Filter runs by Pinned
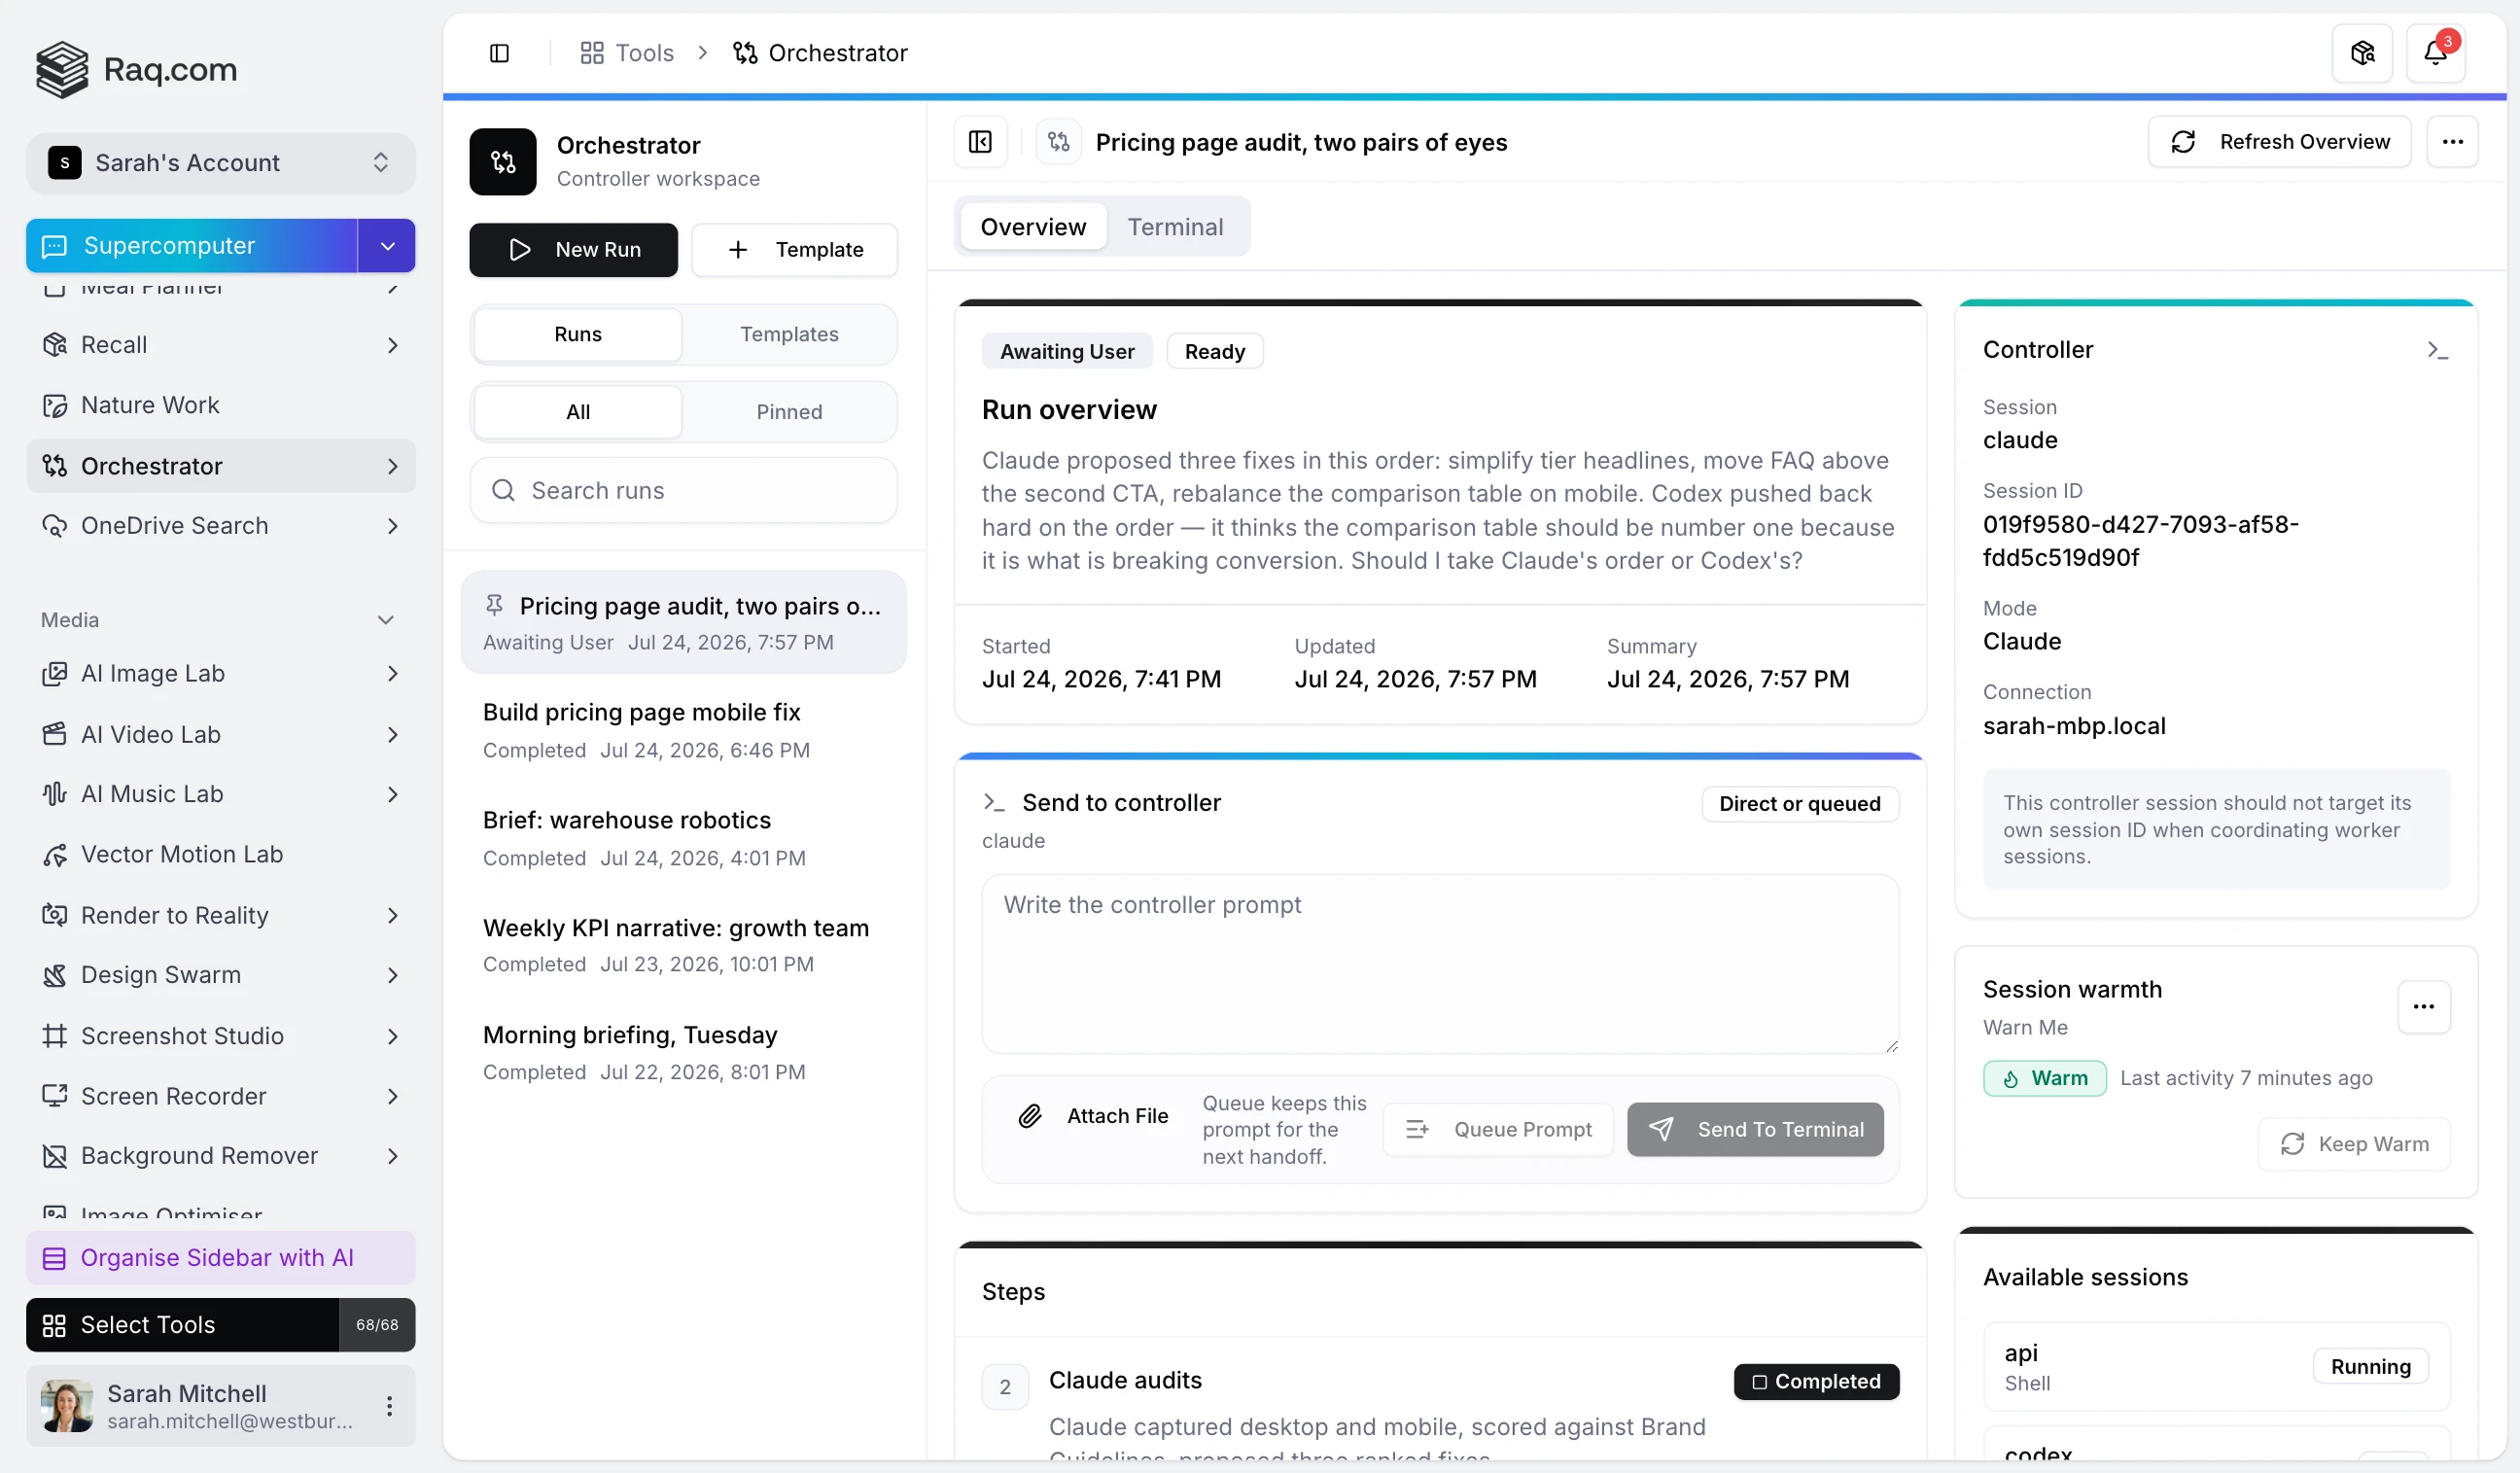The image size is (2520, 1473). tap(789, 412)
